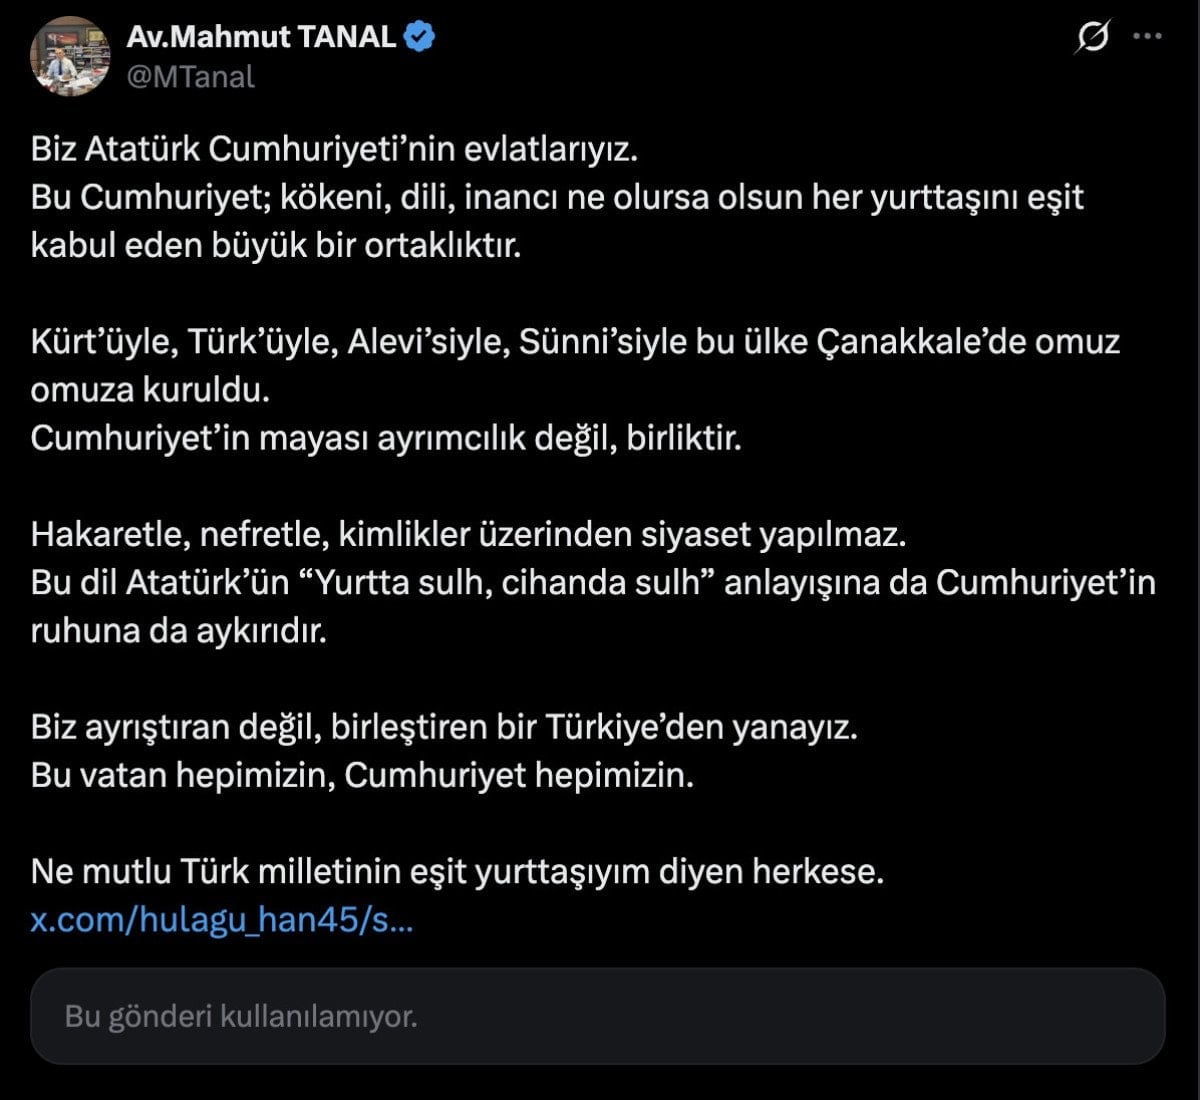Viewport: 1200px width, 1100px height.
Task: Follow the x.com/hulagu_han45 link
Action: coord(221,920)
